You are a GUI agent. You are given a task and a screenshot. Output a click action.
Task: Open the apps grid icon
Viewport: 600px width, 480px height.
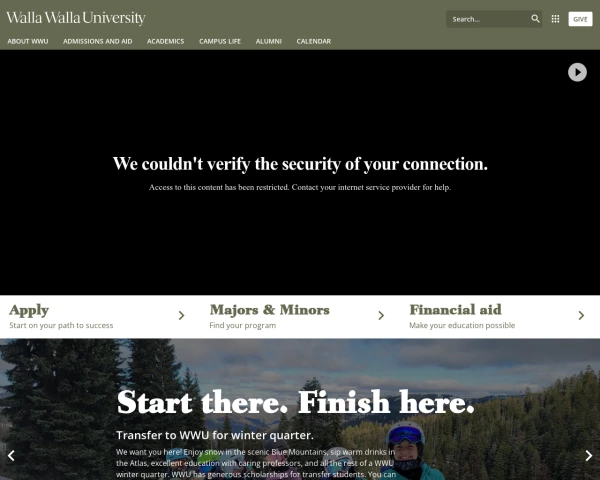point(555,19)
